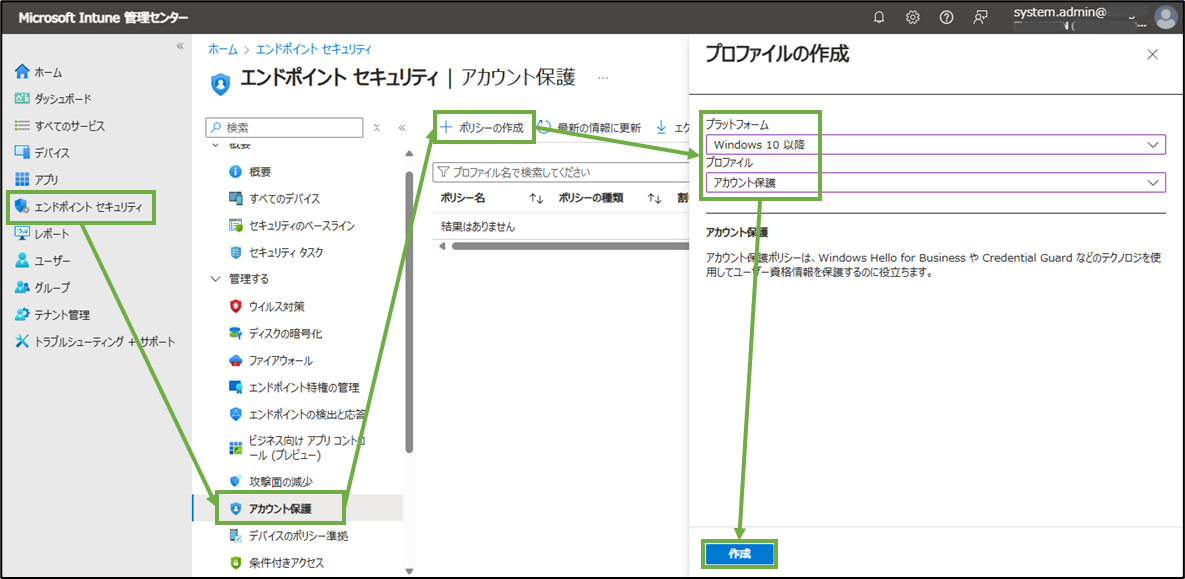
Task: Focus the 検索 box in submenu
Action: 284,128
